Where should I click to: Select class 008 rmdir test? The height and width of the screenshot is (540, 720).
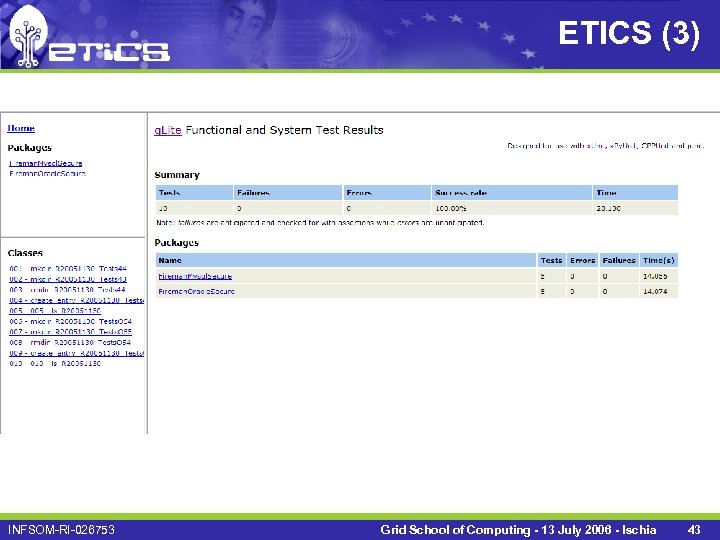(70, 343)
